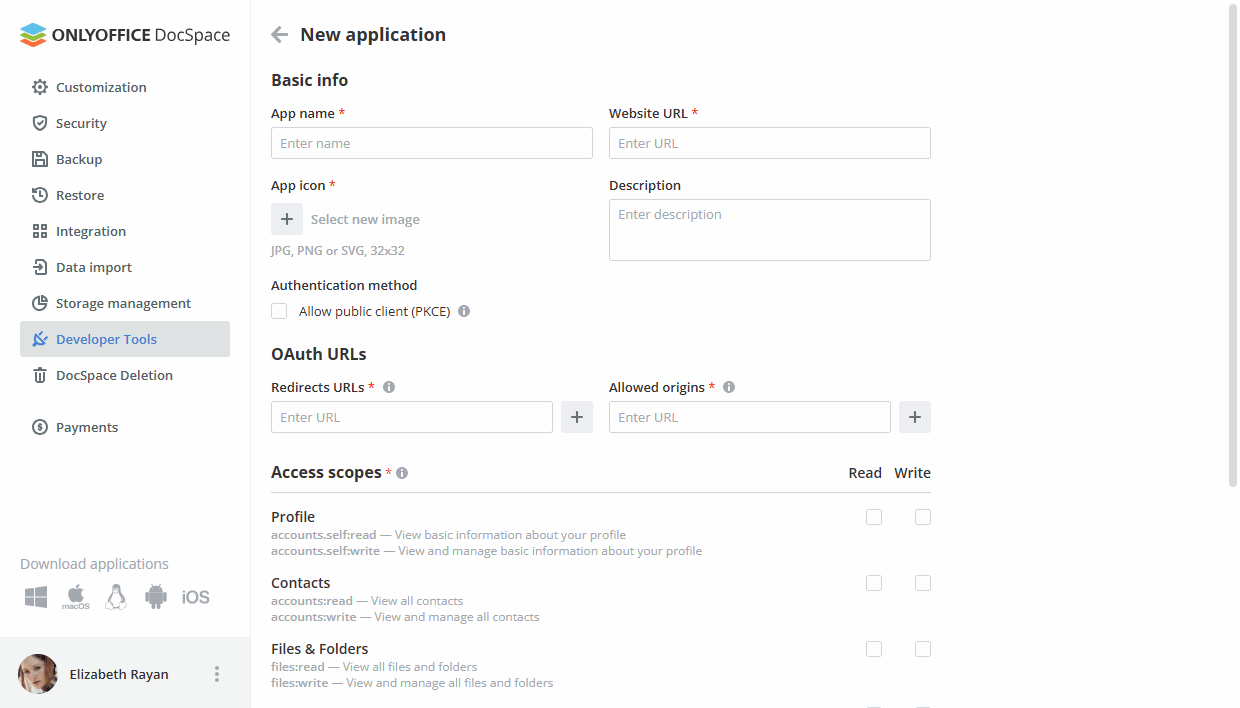Click the App name input field
The height and width of the screenshot is (708, 1240).
431,143
